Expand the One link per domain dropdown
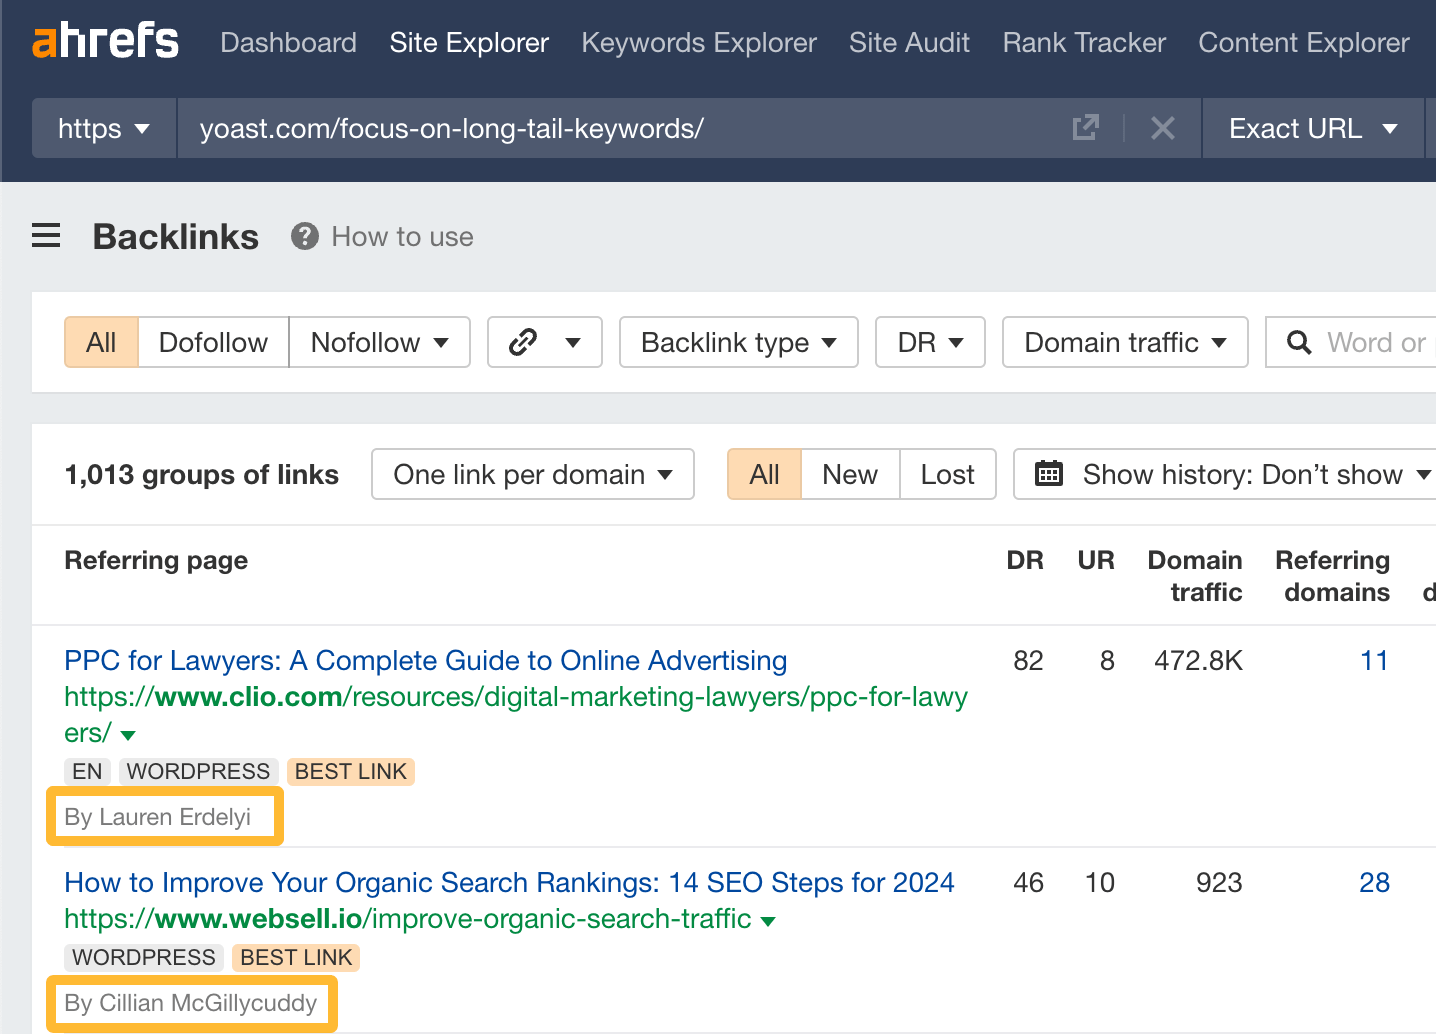Viewport: 1436px width, 1034px height. pyautogui.click(x=531, y=474)
